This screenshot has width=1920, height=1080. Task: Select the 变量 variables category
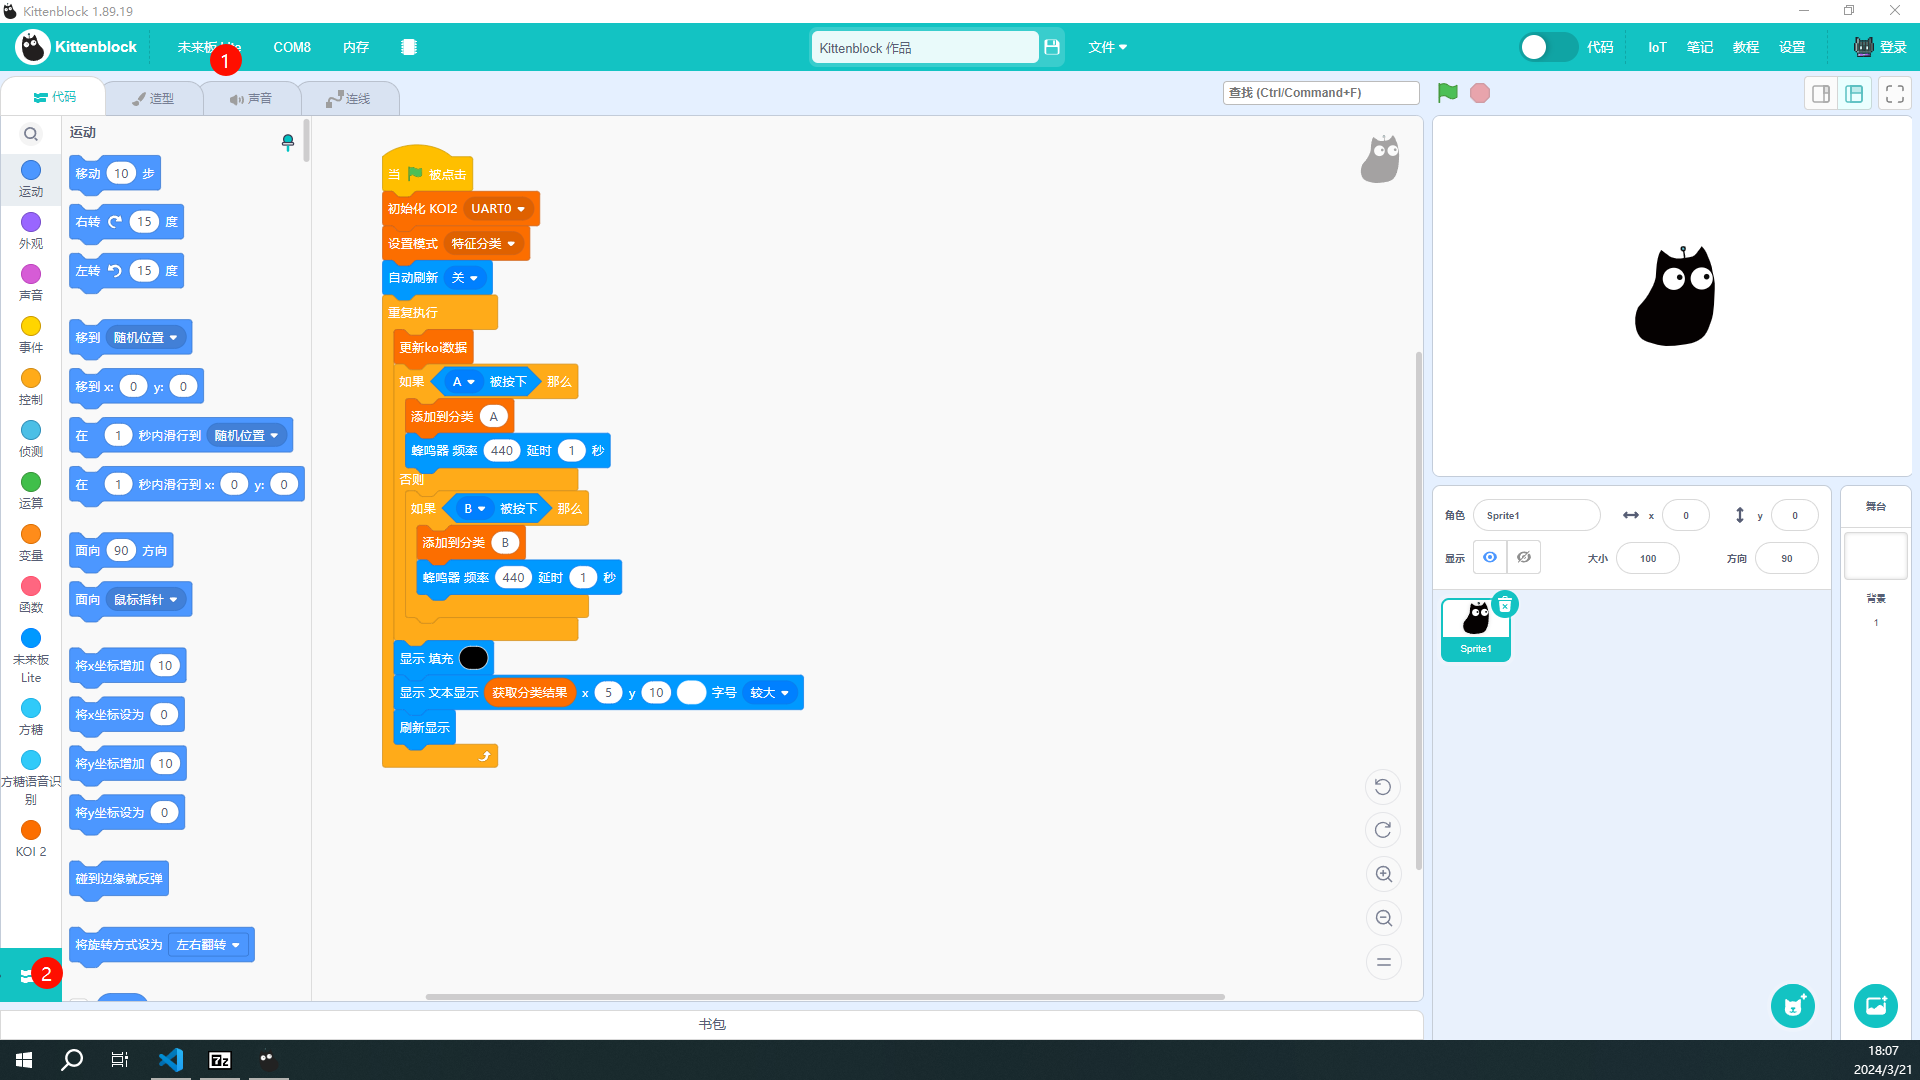(31, 543)
